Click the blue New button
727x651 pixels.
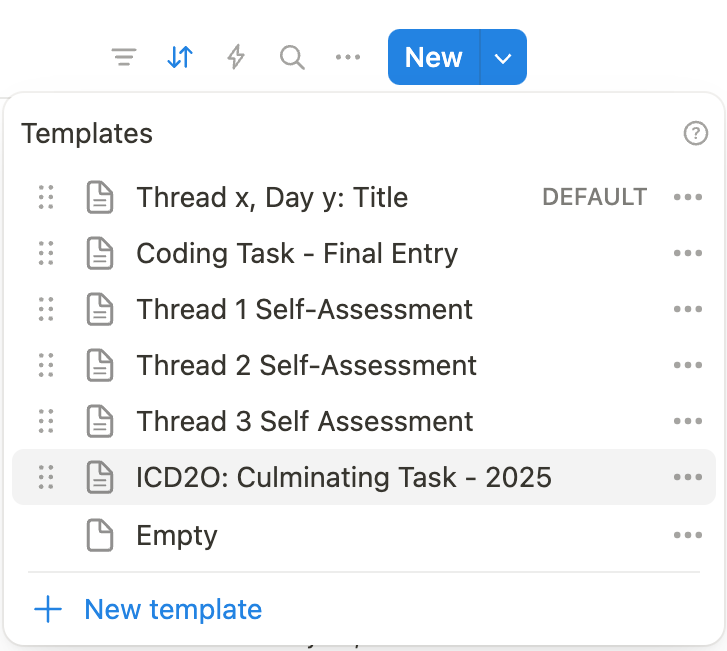click(x=433, y=58)
